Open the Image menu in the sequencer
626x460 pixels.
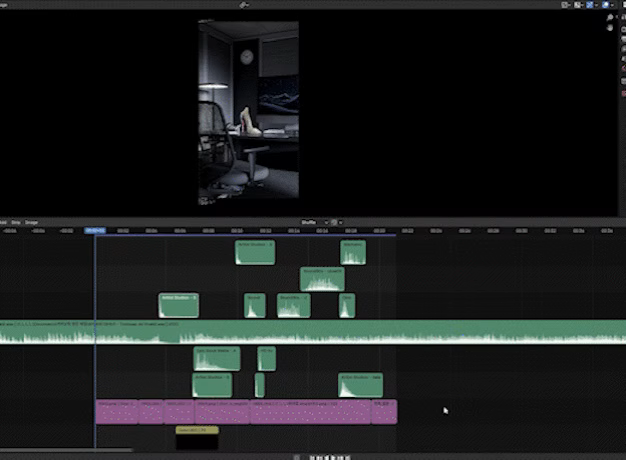click(32, 222)
